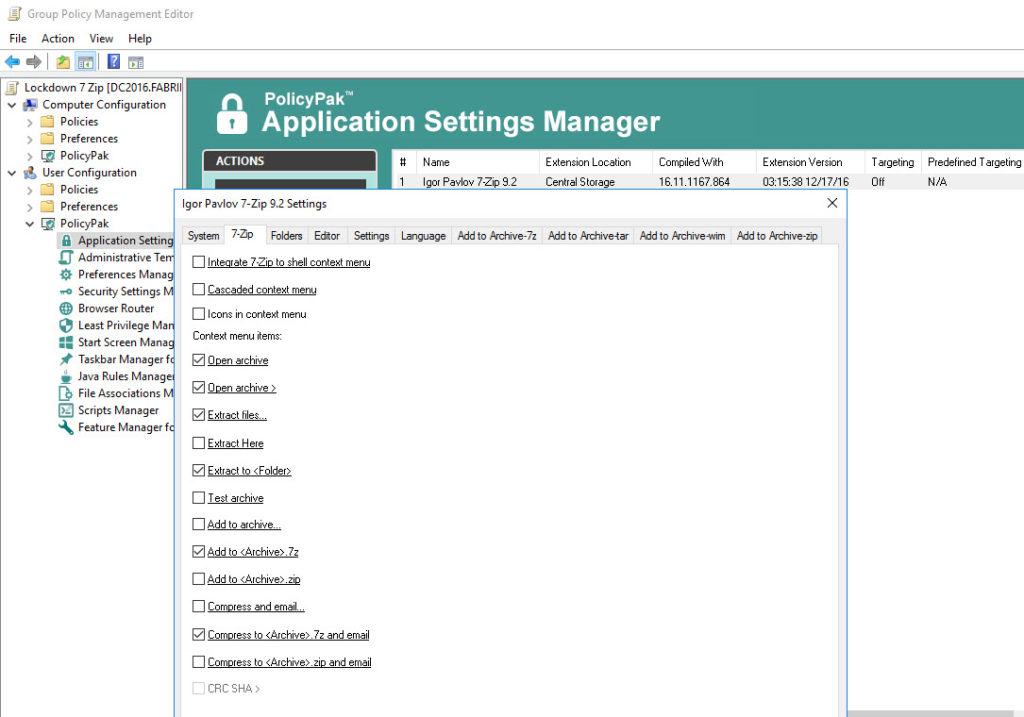Collapse the User Configuration node
Screen dimensions: 1024x717
pos(12,172)
